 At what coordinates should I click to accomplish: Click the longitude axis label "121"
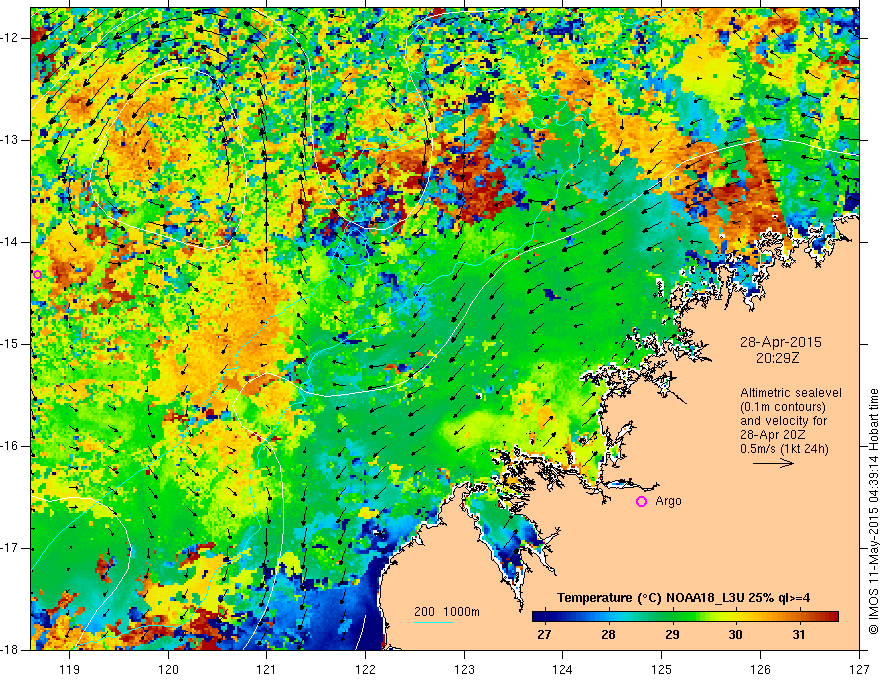click(267, 669)
